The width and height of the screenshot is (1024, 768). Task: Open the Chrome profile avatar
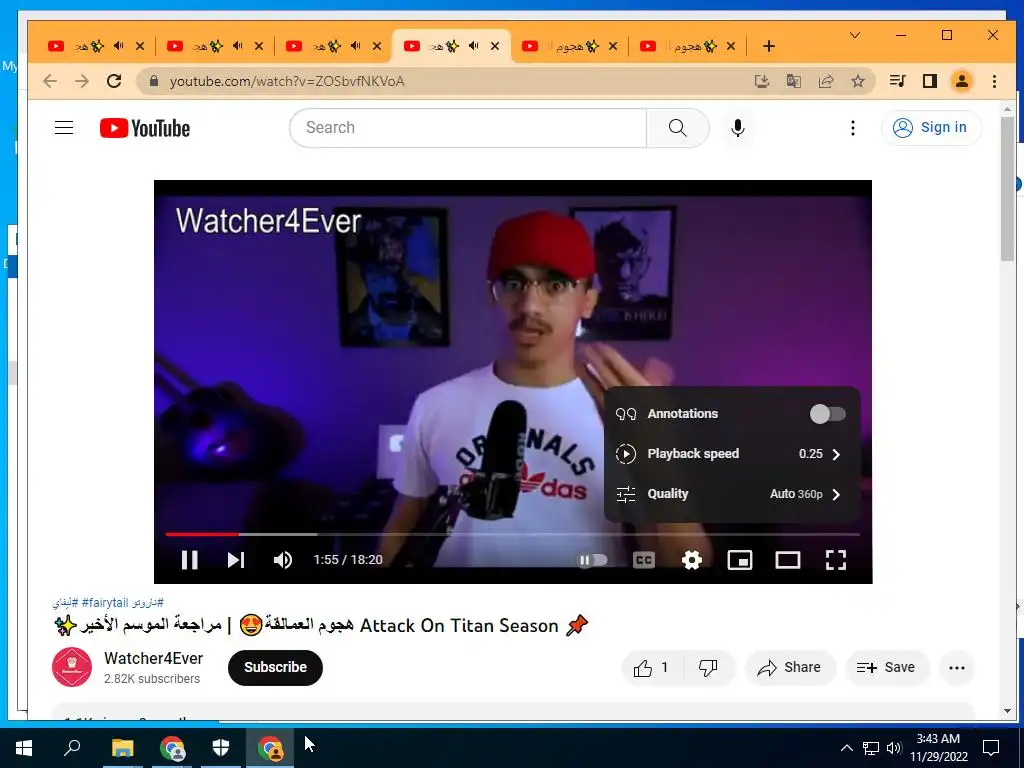[x=962, y=81]
